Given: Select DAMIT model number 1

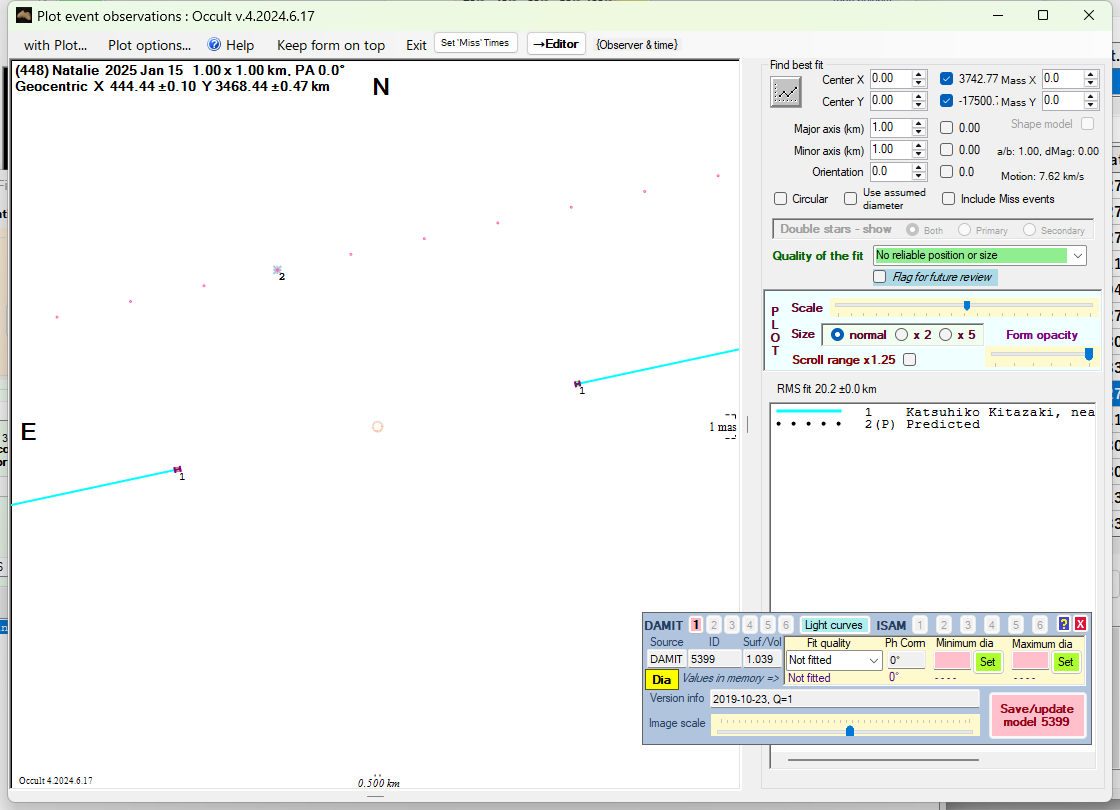Looking at the screenshot, I should (x=696, y=625).
